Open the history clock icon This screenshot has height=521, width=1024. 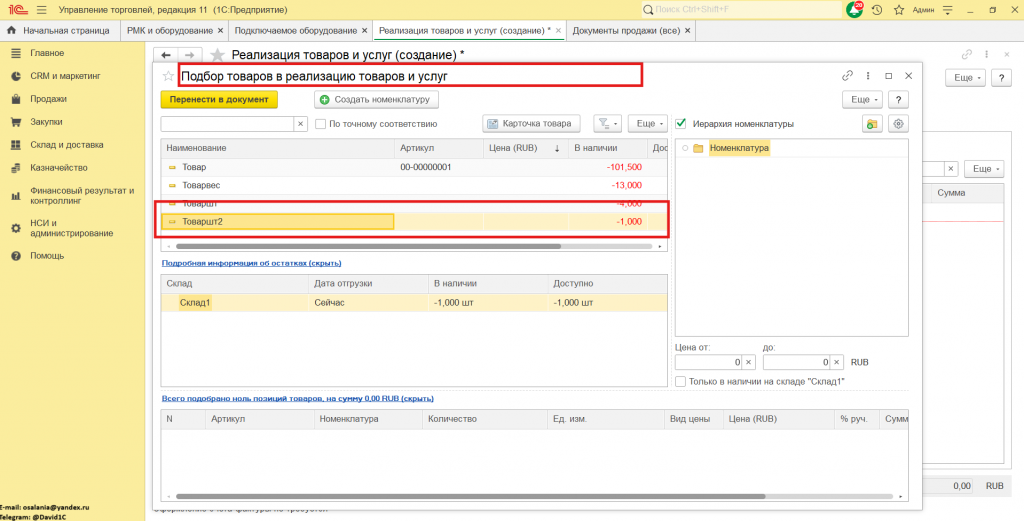click(877, 9)
